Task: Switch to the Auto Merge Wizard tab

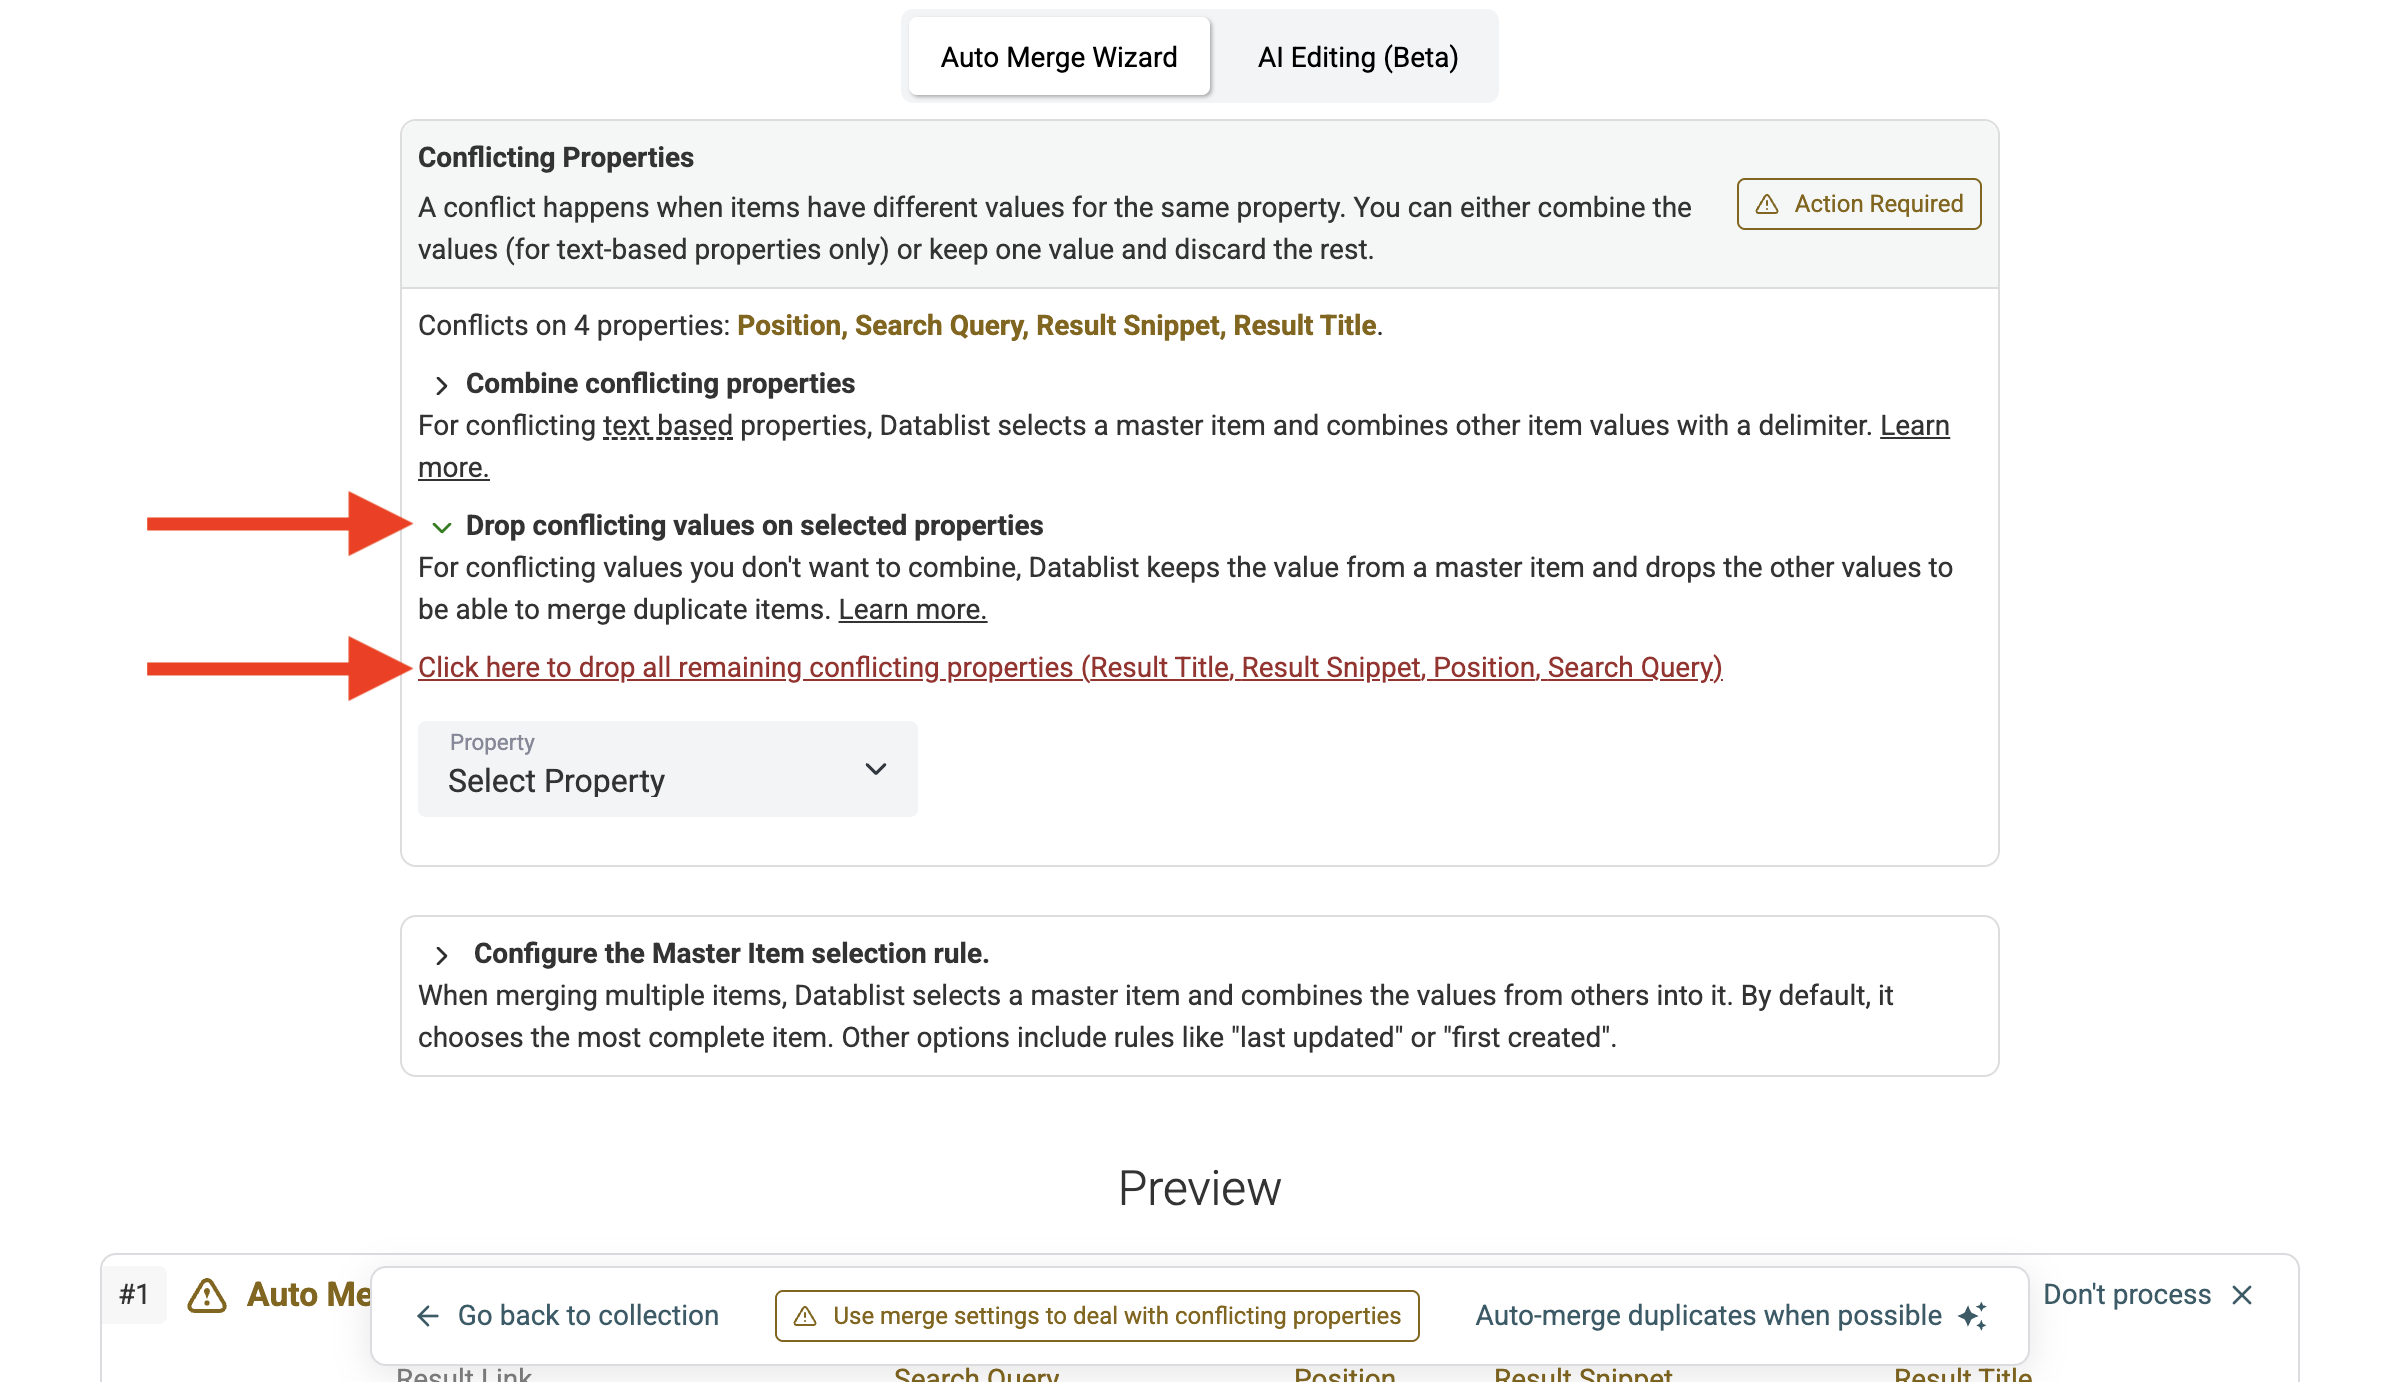Action: tap(1058, 57)
